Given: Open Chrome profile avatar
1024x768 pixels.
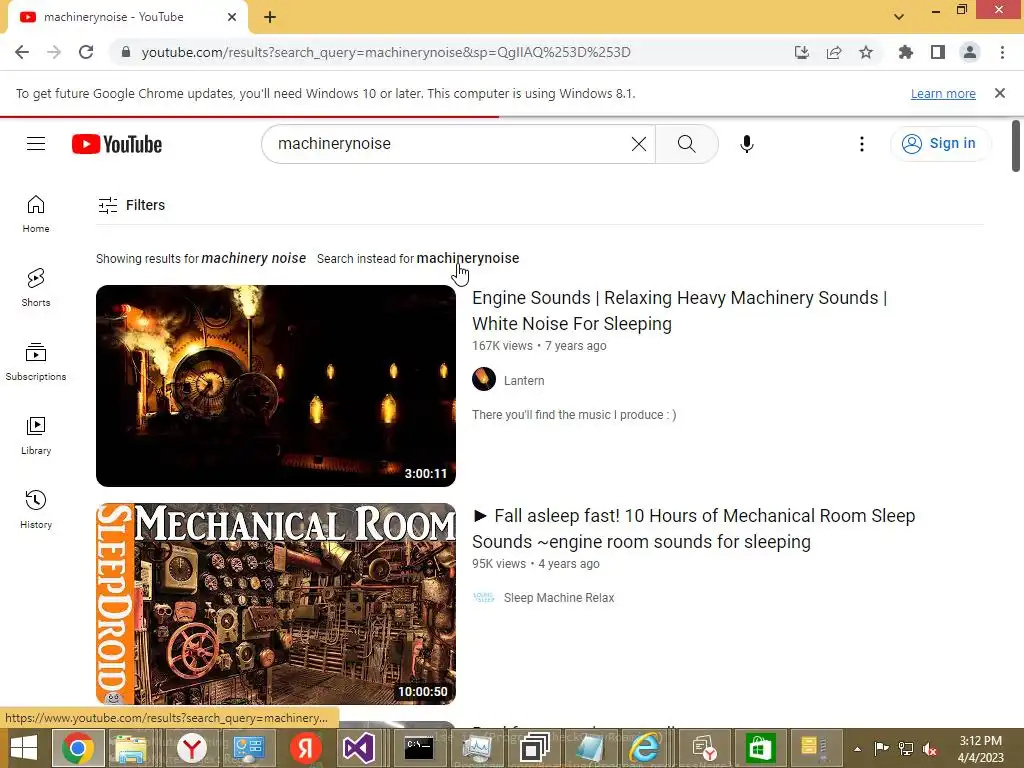Looking at the screenshot, I should 970,52.
